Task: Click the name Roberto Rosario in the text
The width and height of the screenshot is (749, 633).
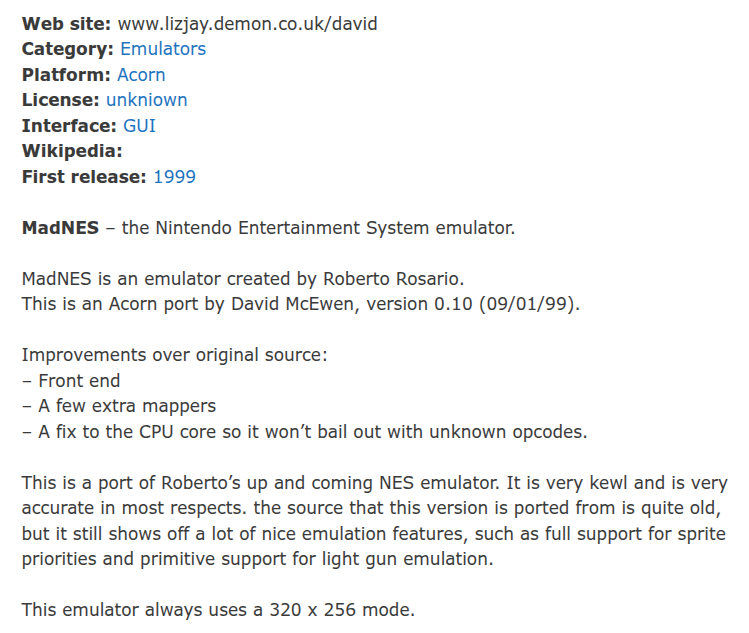Action: 391,279
